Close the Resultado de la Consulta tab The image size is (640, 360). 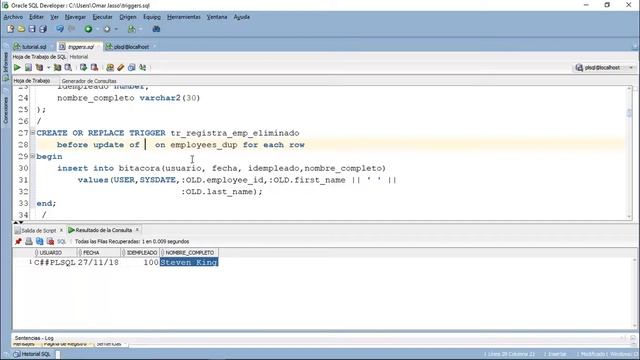click(137, 230)
